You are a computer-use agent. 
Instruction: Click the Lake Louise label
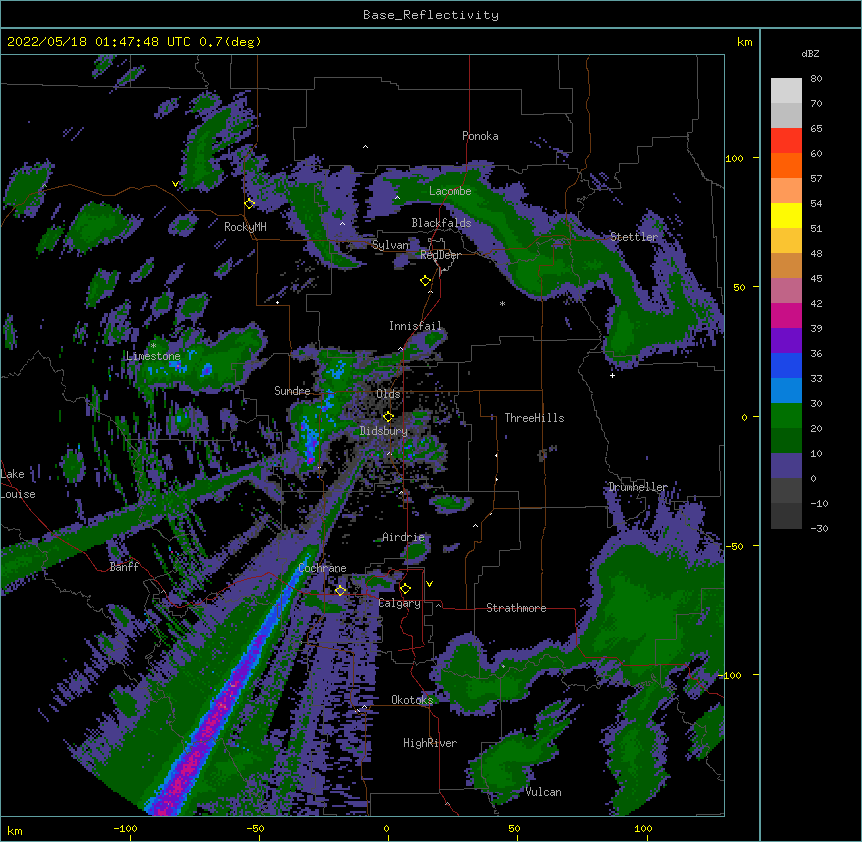pyautogui.click(x=18, y=484)
